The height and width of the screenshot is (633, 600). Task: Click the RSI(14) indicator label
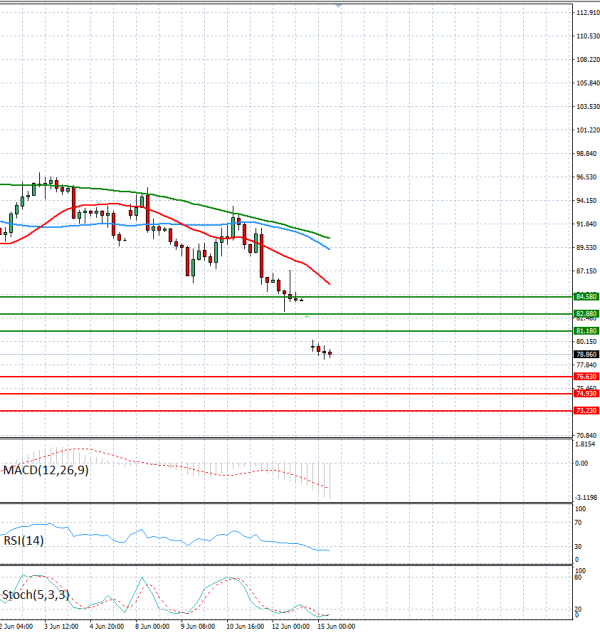click(x=23, y=541)
